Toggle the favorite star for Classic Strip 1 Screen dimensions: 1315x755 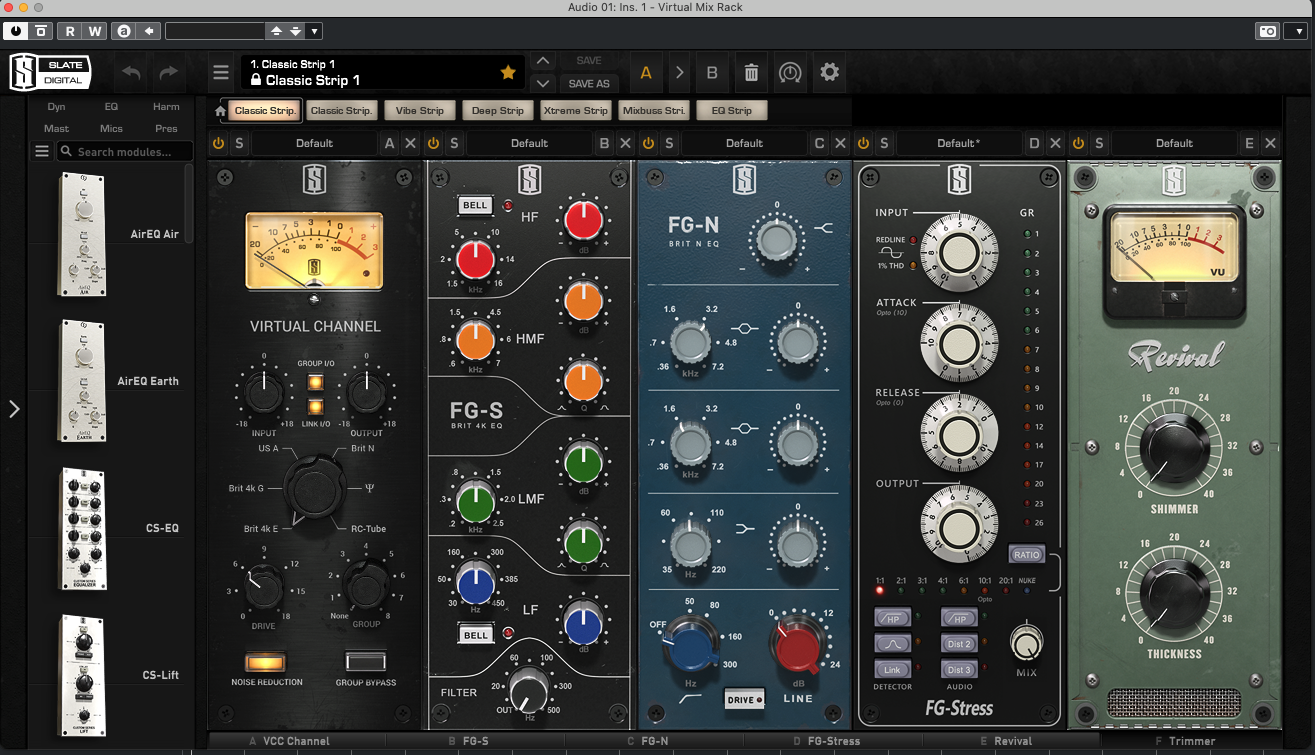coord(507,72)
